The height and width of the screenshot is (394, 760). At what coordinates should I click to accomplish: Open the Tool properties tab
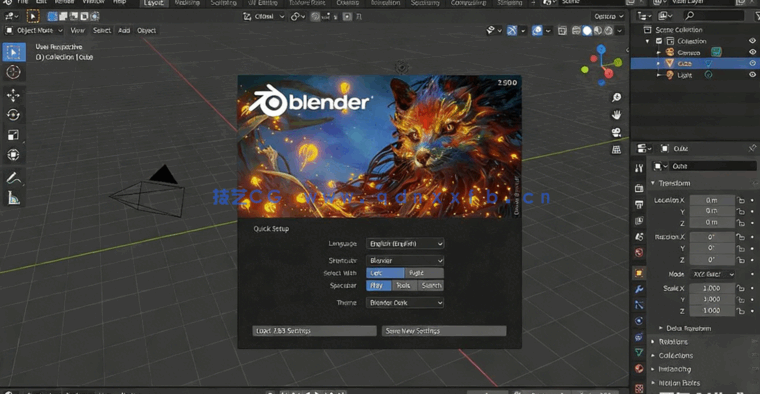tap(639, 168)
